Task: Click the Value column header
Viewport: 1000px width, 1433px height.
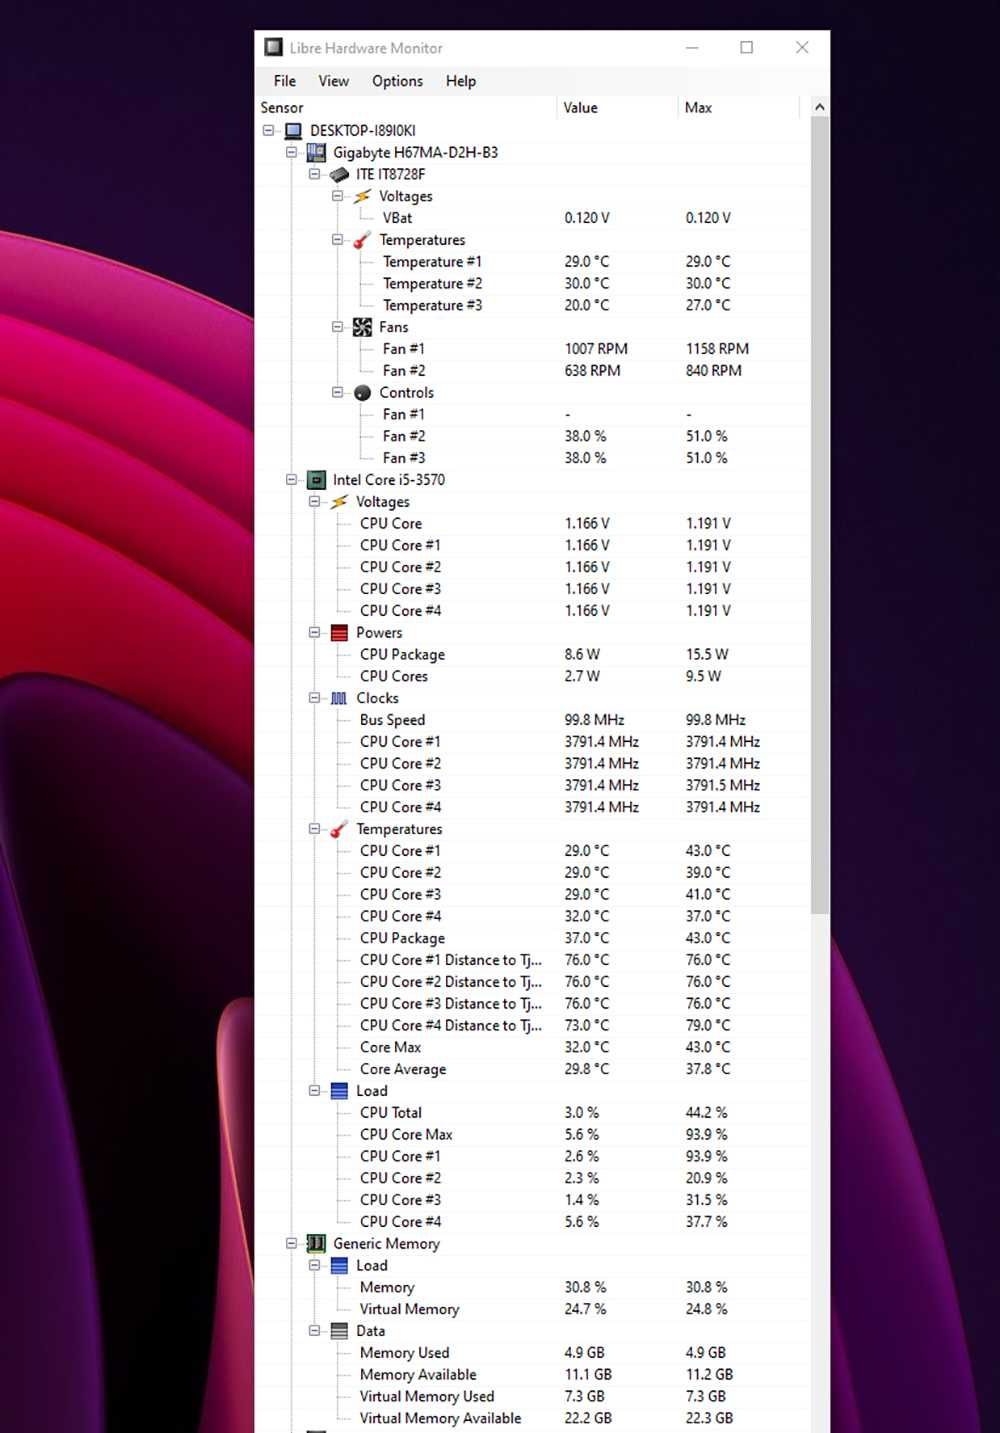Action: 617,108
